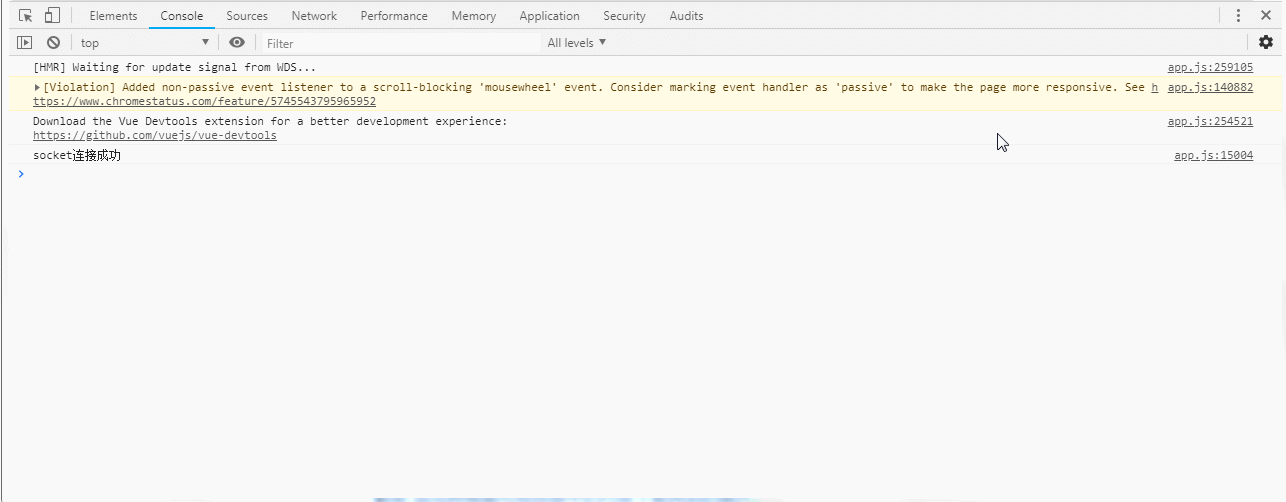
Task: Click into the Filter input field
Action: 400,43
